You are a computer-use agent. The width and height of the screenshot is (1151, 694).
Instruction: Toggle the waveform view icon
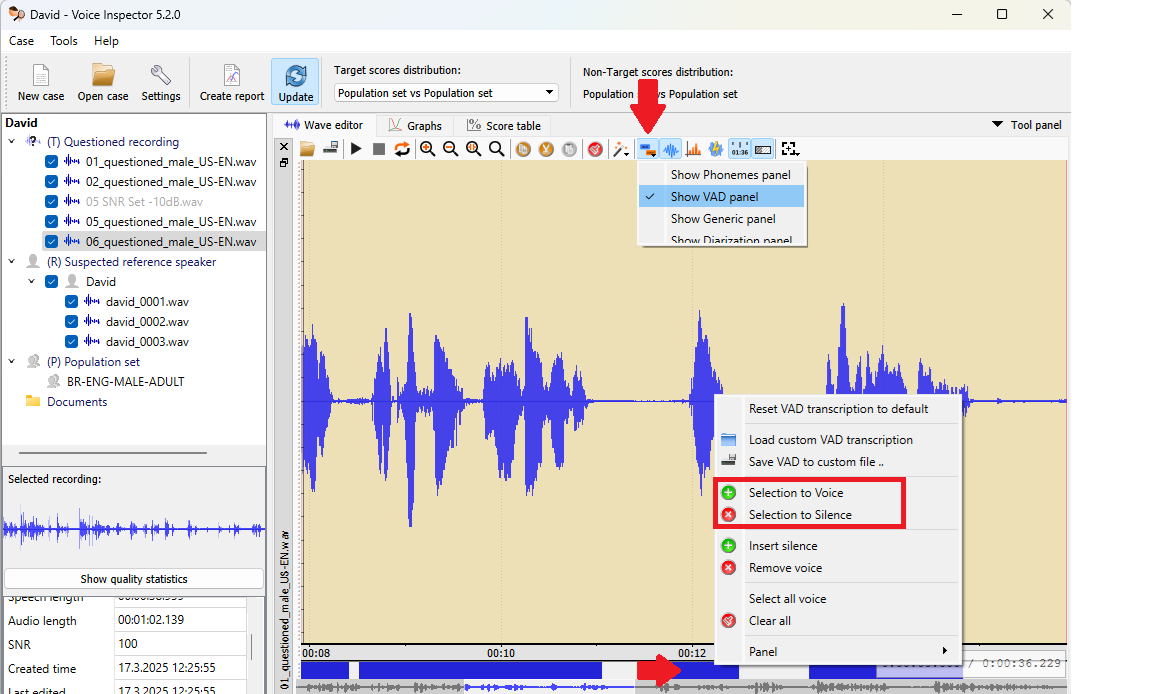click(671, 149)
